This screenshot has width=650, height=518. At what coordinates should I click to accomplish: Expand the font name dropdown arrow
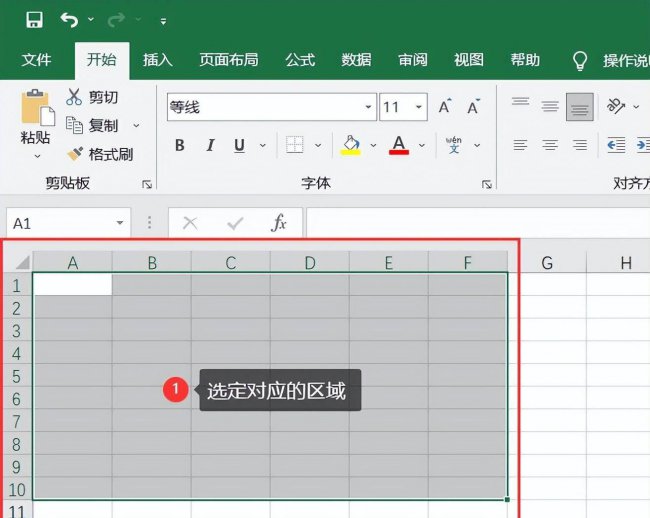[368, 107]
